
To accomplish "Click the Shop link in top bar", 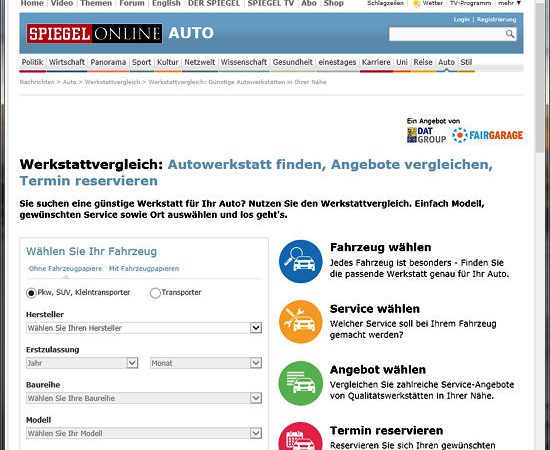I will (x=334, y=3).
